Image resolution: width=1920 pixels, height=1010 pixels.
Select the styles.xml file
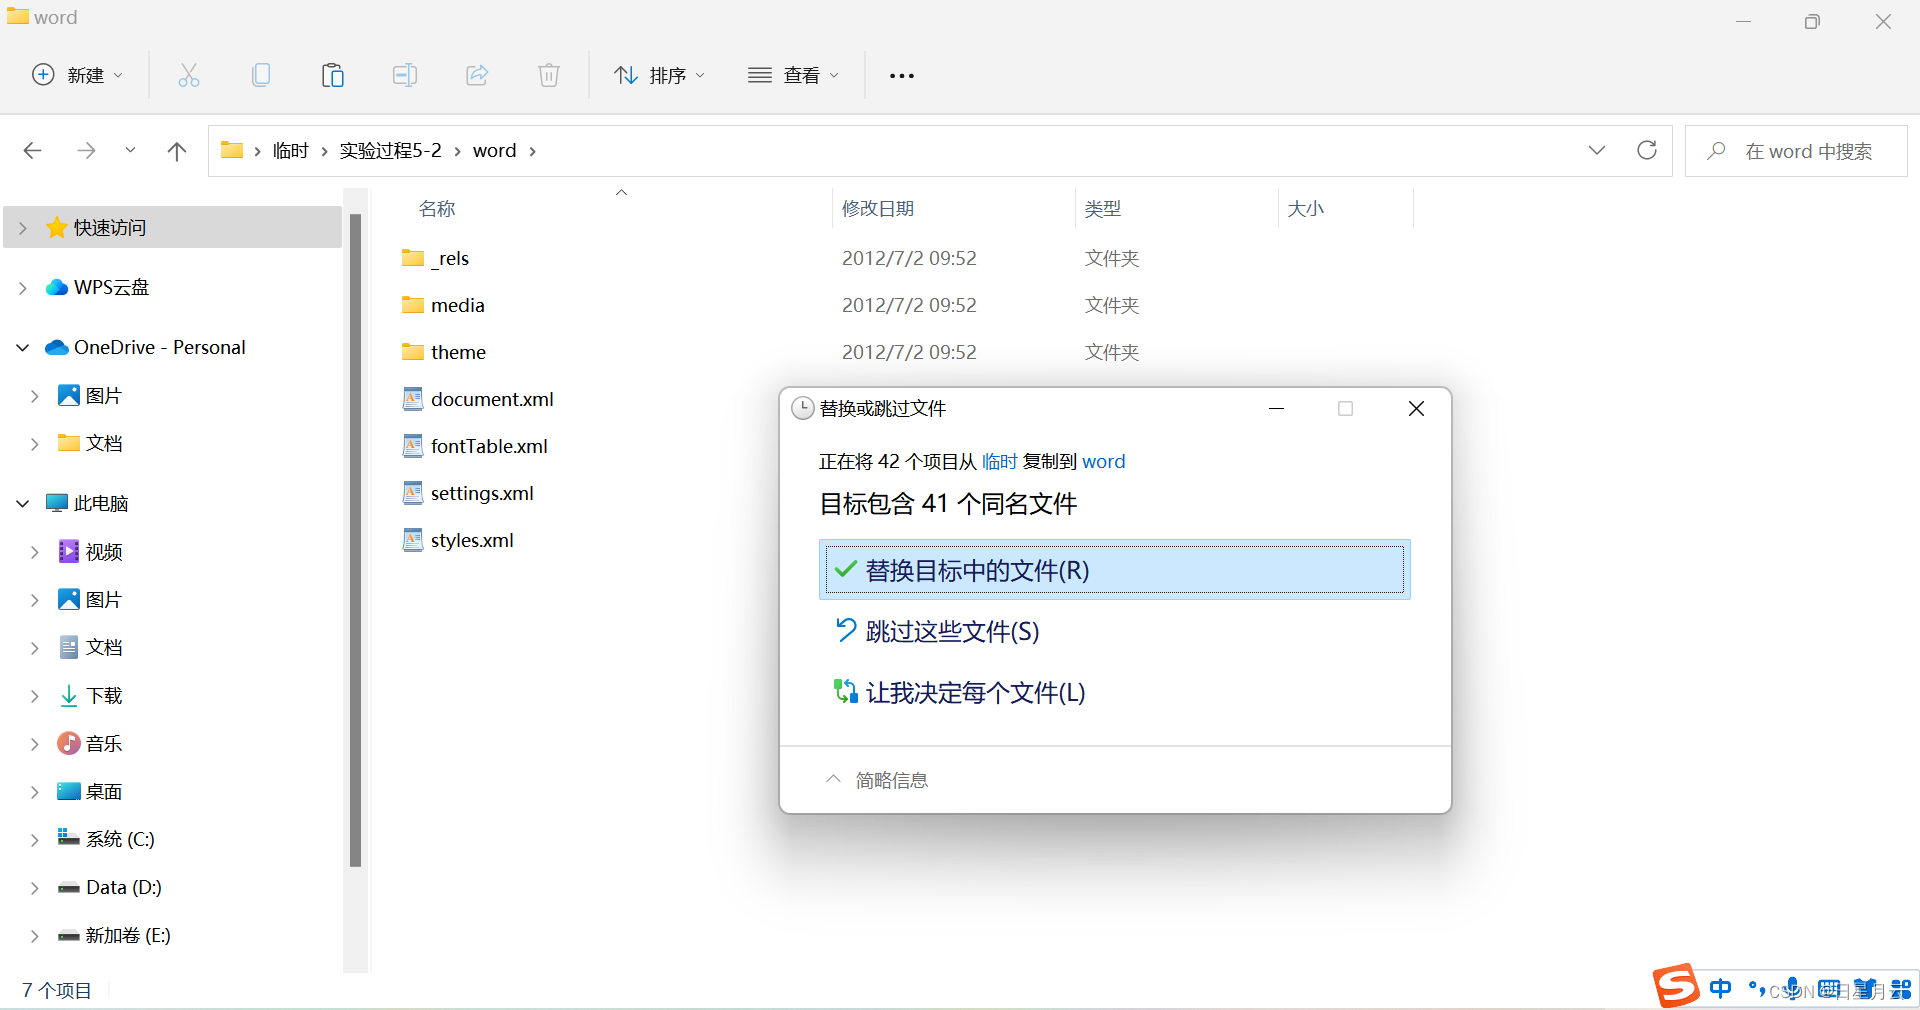(458, 540)
